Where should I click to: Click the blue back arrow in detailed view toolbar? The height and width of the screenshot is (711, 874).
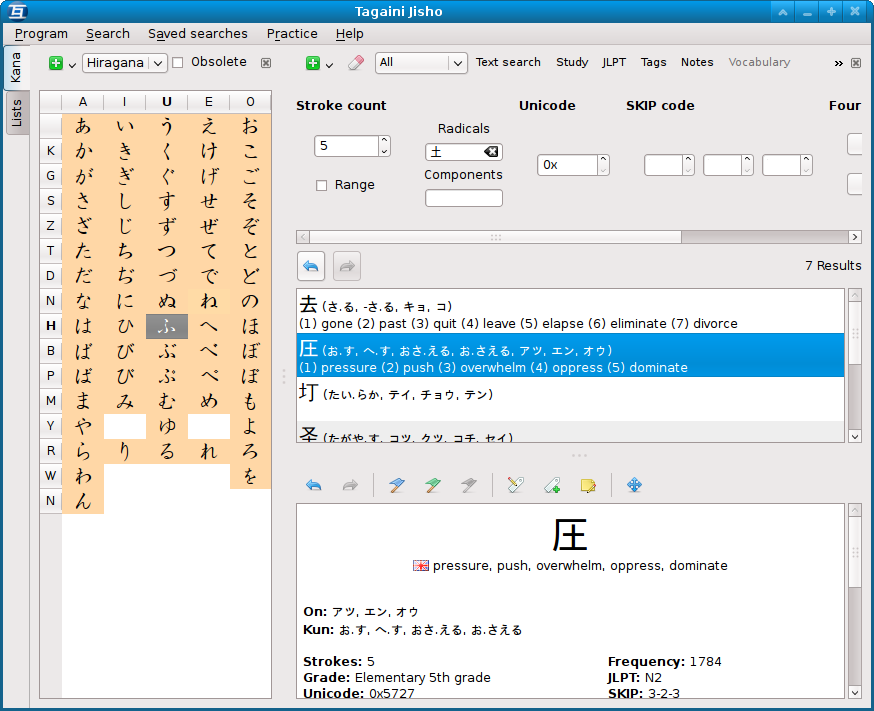coord(314,485)
